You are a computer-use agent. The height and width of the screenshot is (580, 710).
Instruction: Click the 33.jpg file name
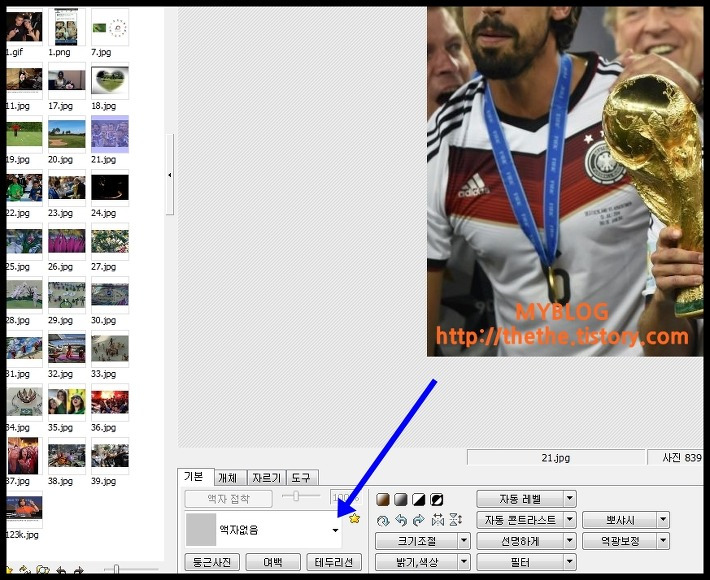pos(104,374)
